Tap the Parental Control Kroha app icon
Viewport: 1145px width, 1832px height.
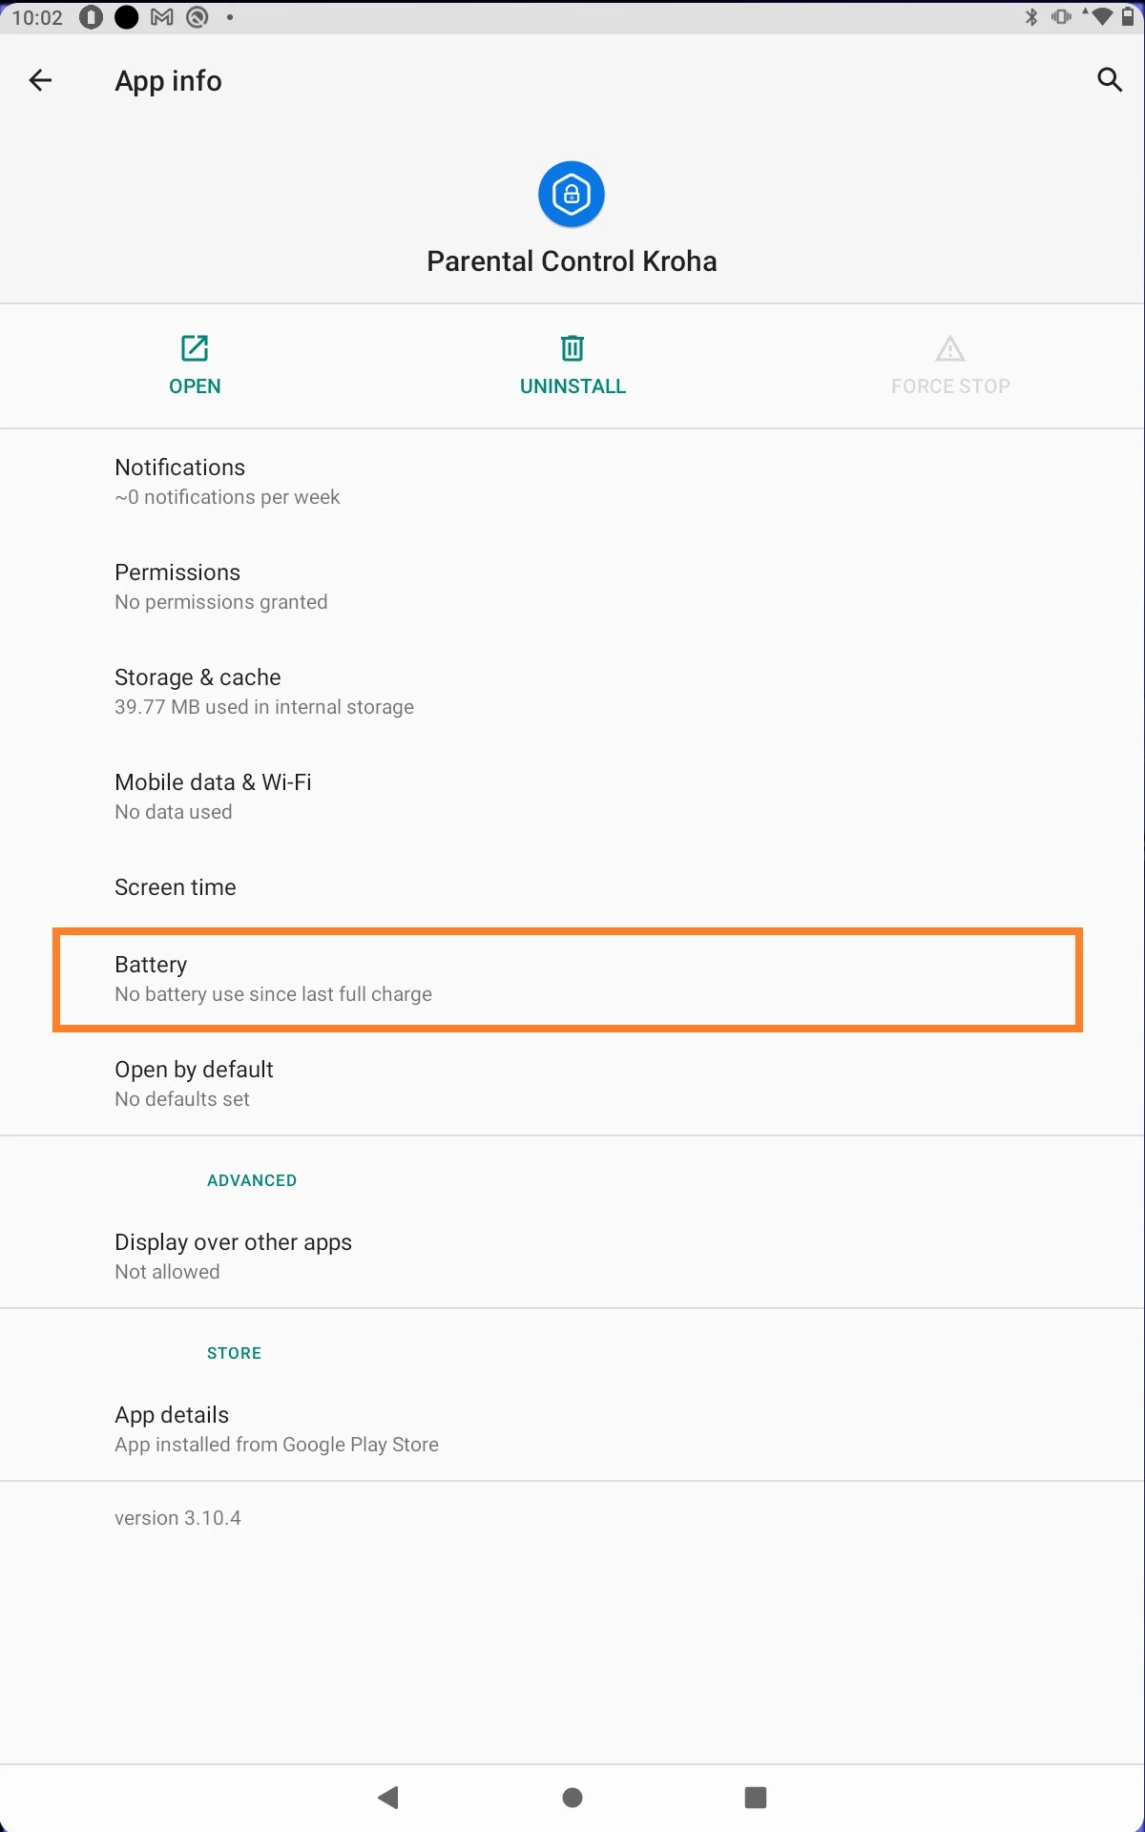coord(571,194)
